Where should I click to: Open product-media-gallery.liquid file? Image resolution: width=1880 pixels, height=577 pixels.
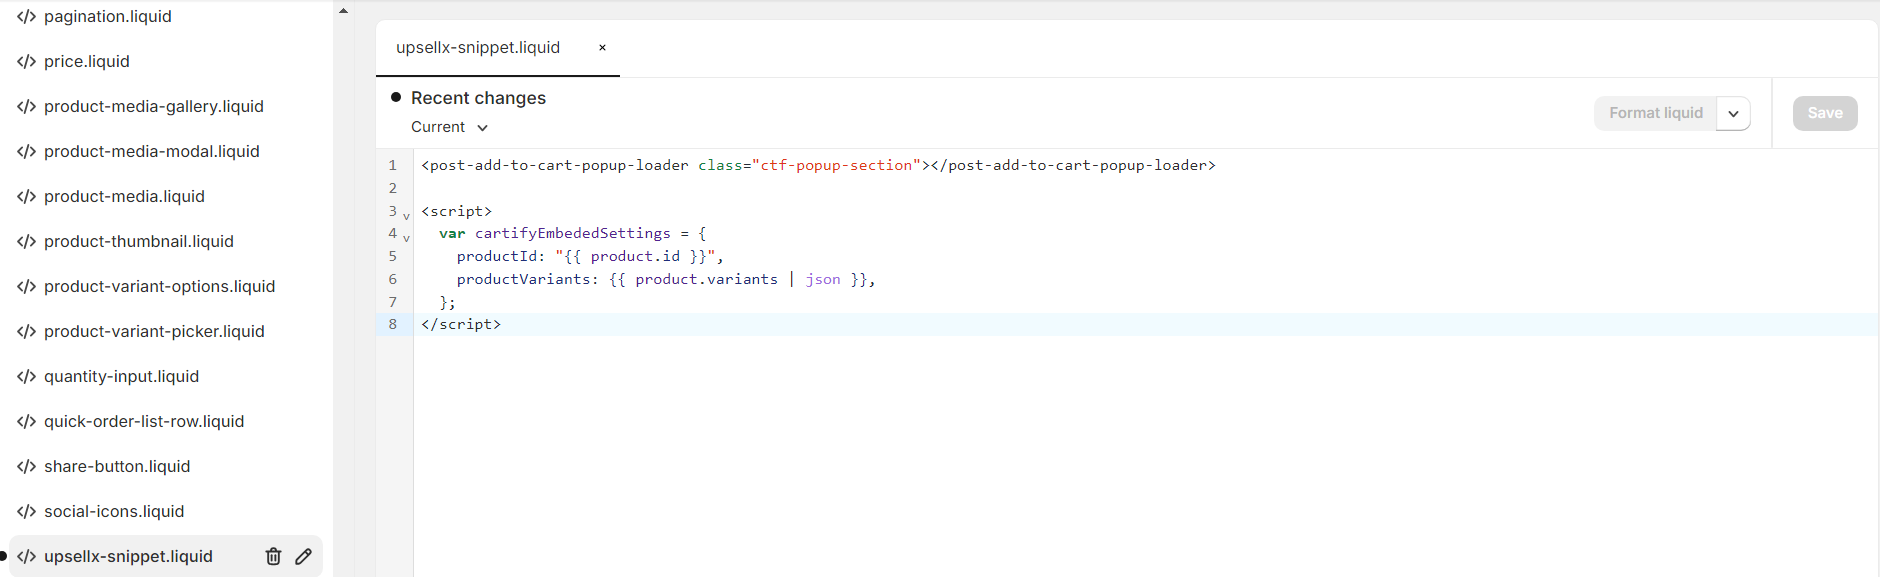(x=154, y=106)
